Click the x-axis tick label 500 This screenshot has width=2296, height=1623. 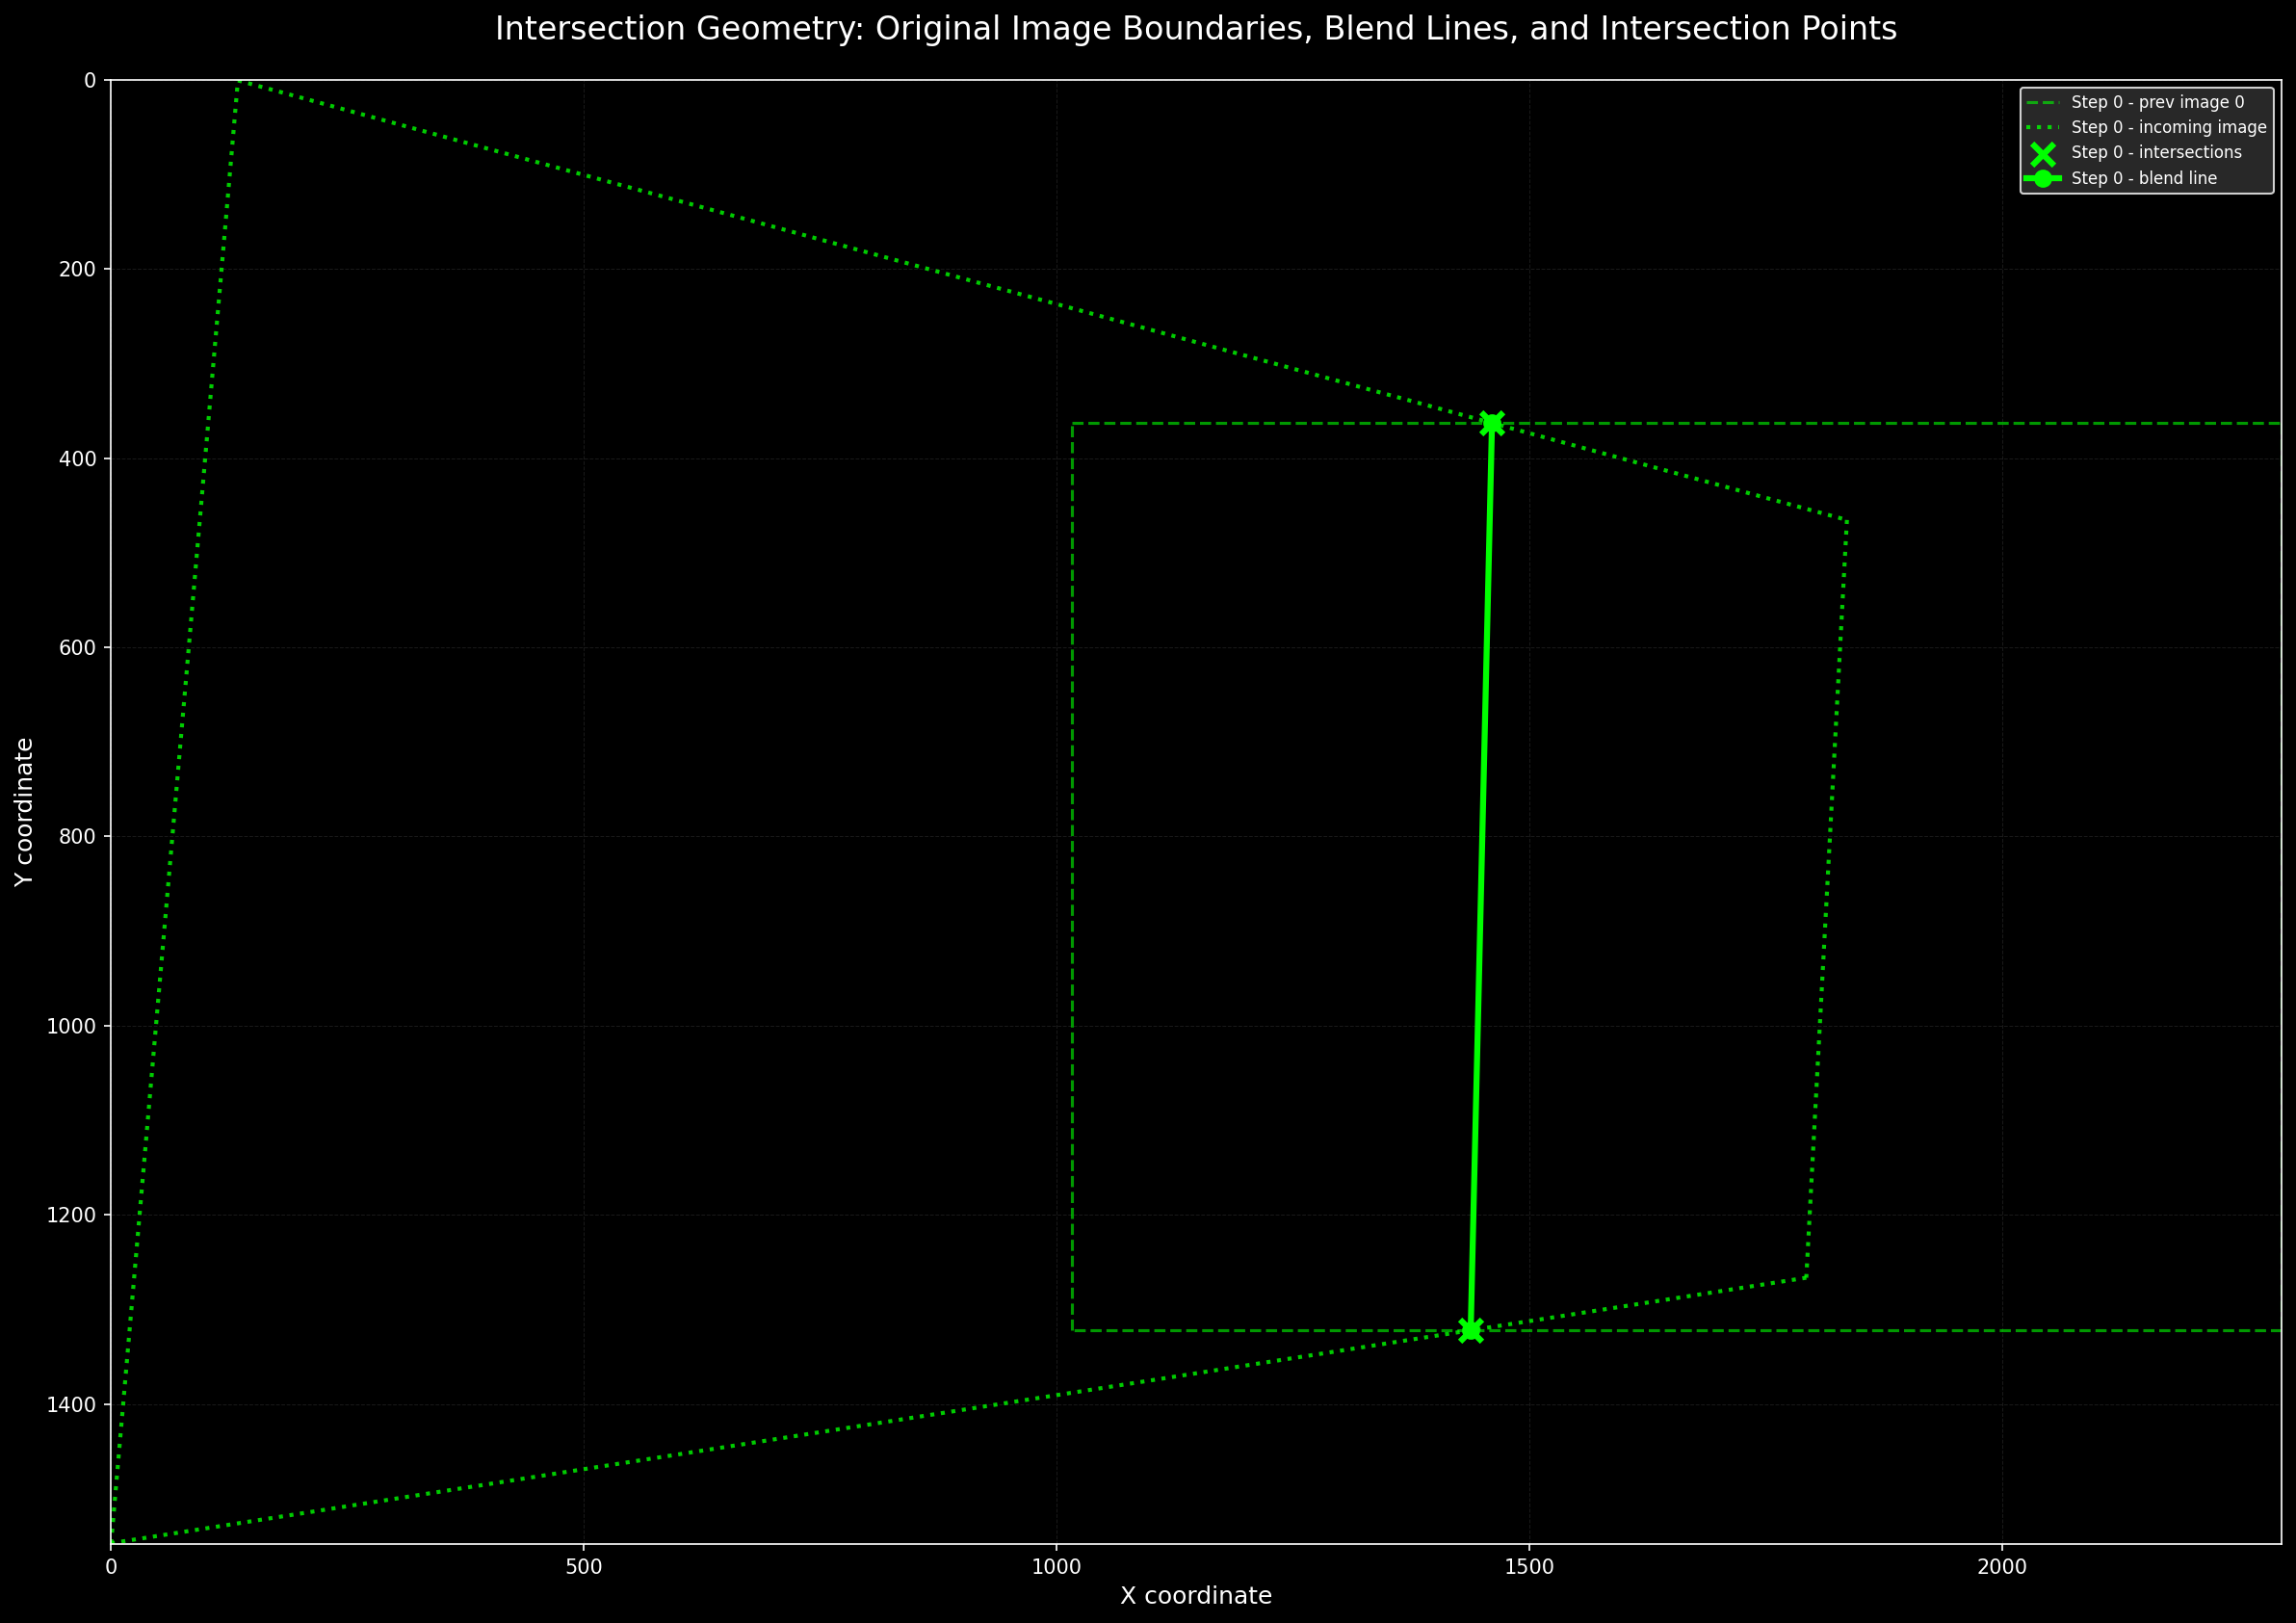(584, 1567)
